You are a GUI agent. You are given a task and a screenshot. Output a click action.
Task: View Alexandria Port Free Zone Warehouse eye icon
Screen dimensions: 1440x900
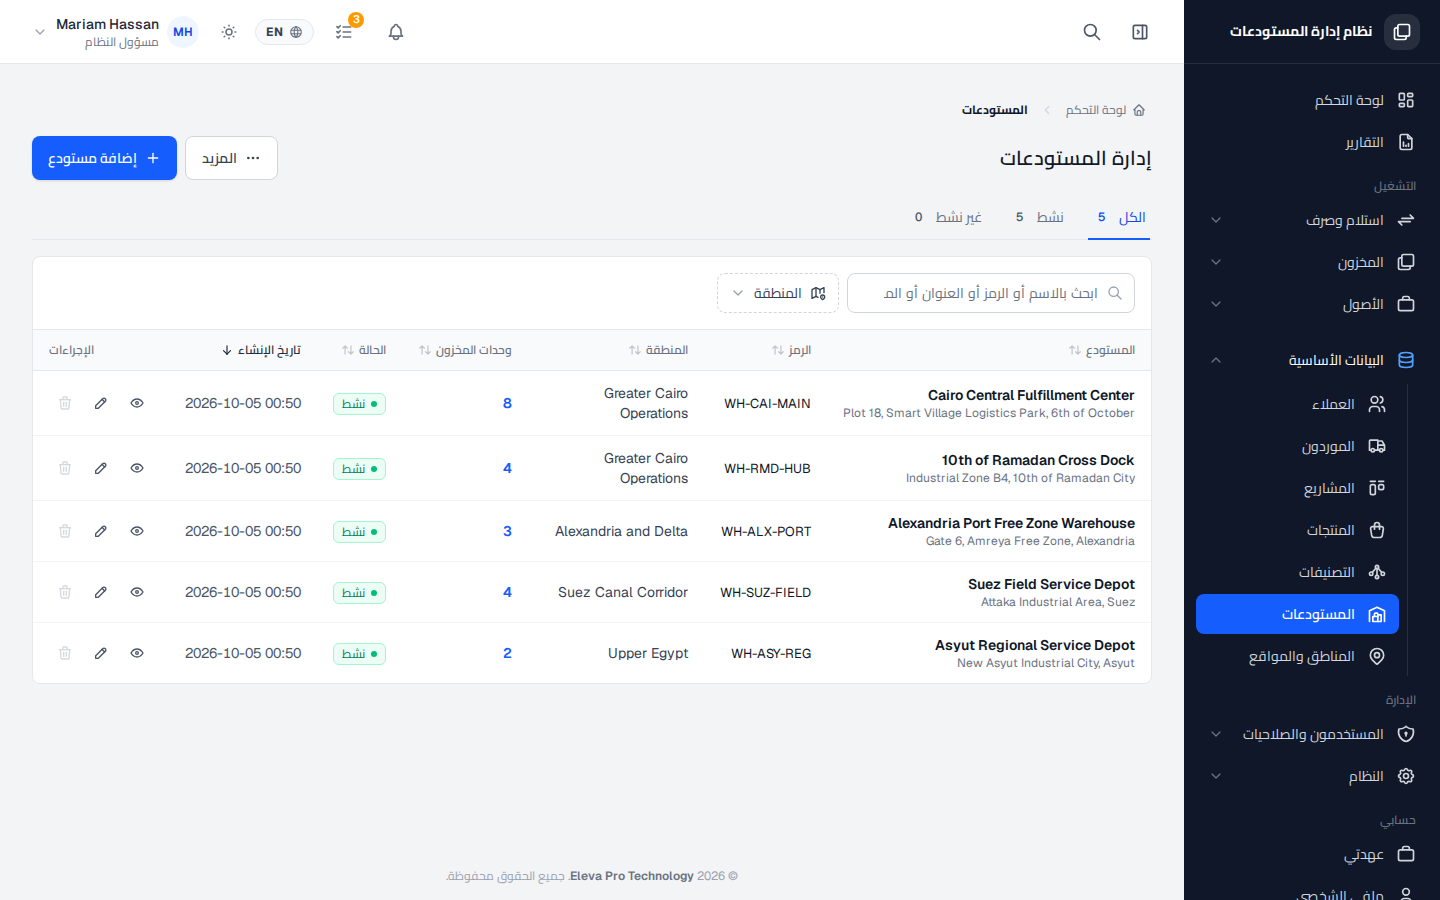pyautogui.click(x=137, y=531)
